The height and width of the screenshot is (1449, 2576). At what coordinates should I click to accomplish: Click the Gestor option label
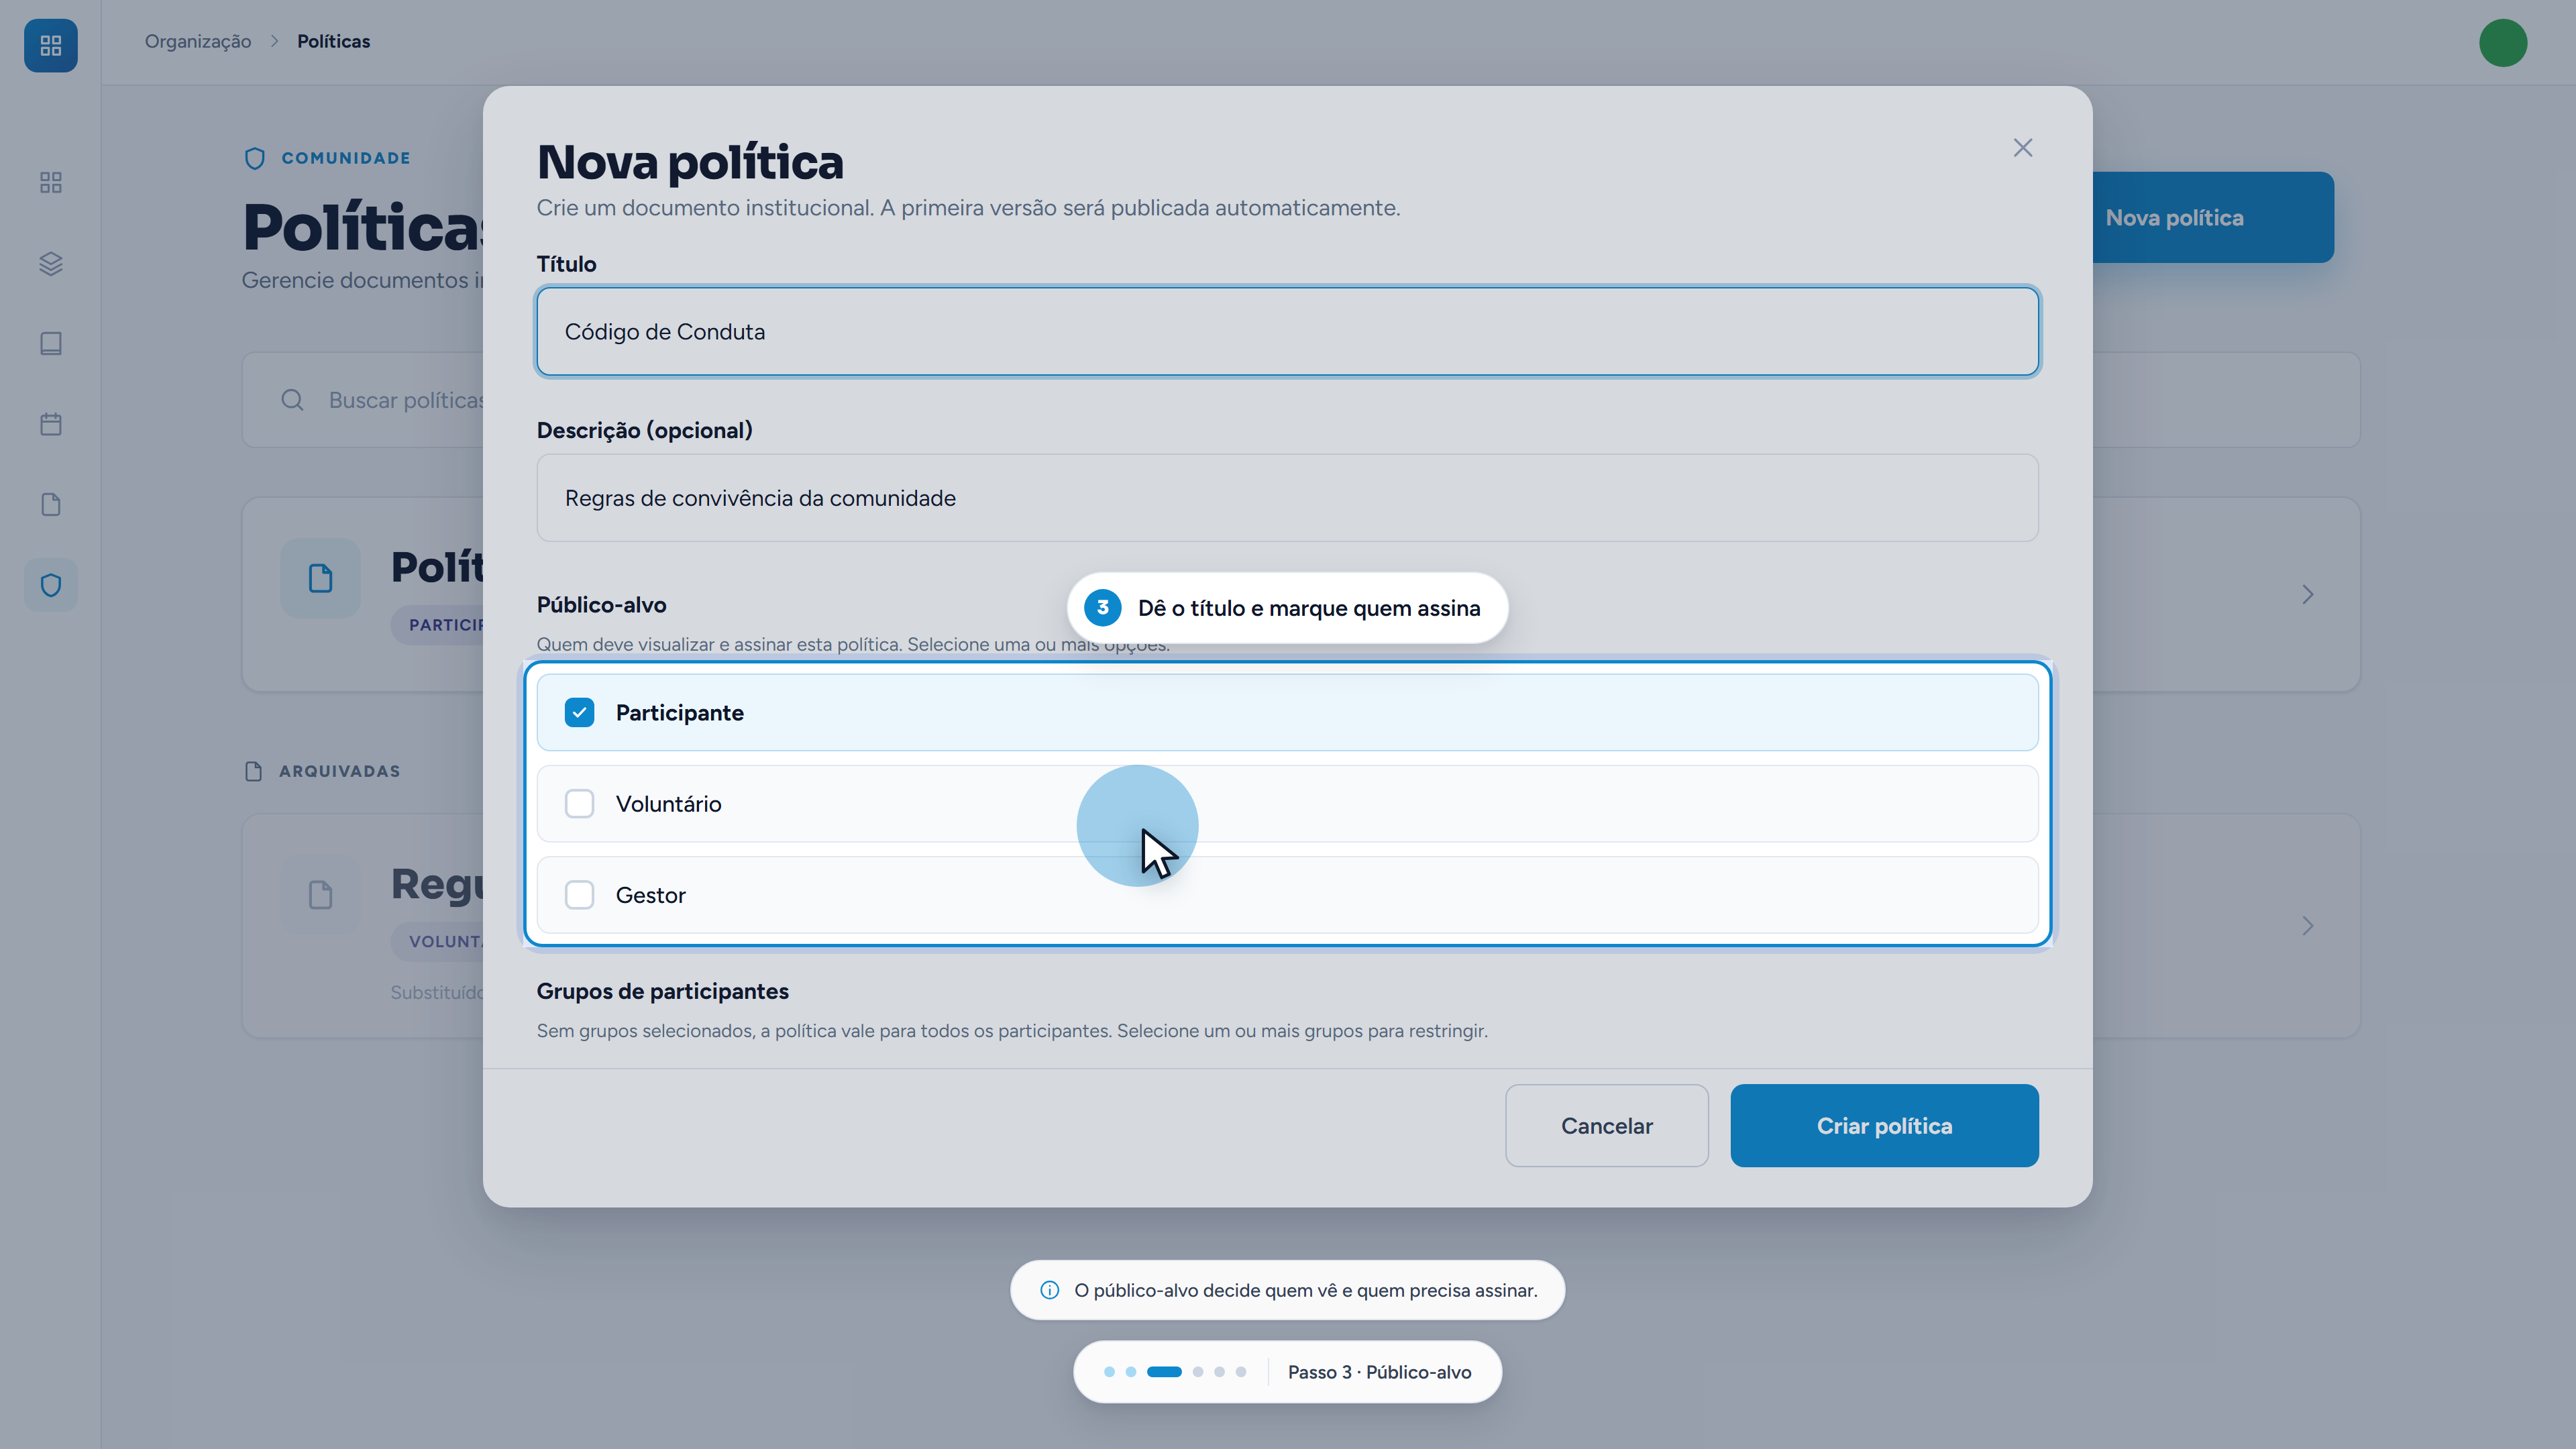click(x=650, y=895)
